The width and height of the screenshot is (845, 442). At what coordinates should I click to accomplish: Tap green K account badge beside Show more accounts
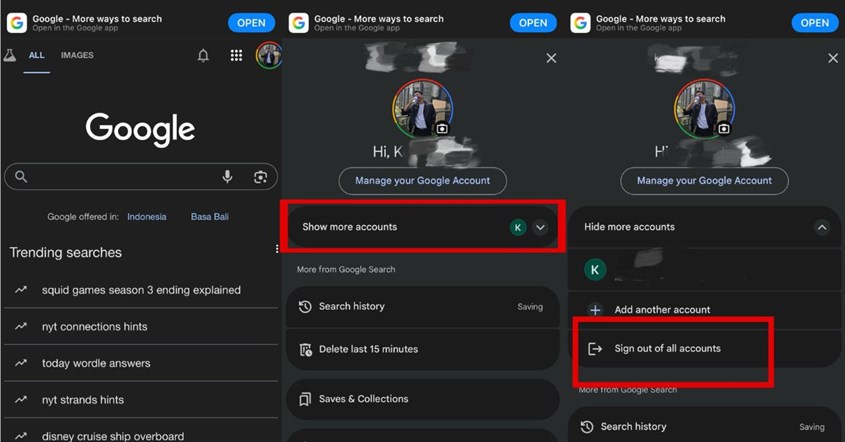coord(518,227)
